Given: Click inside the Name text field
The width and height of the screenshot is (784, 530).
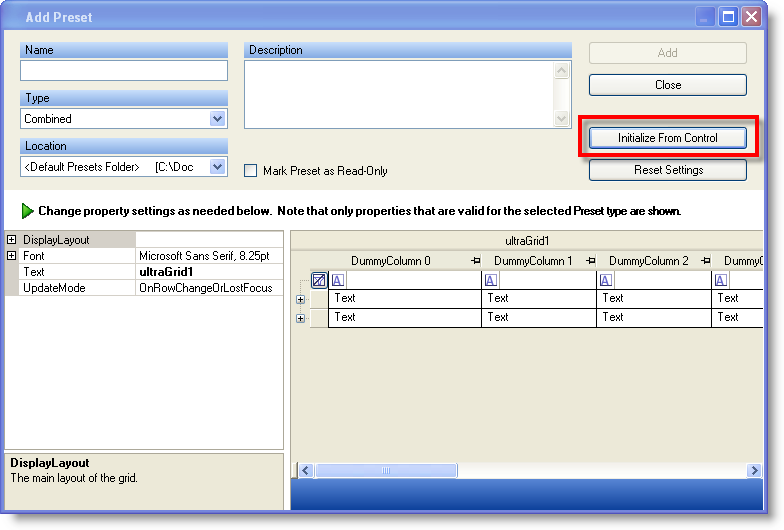Looking at the screenshot, I should point(124,71).
